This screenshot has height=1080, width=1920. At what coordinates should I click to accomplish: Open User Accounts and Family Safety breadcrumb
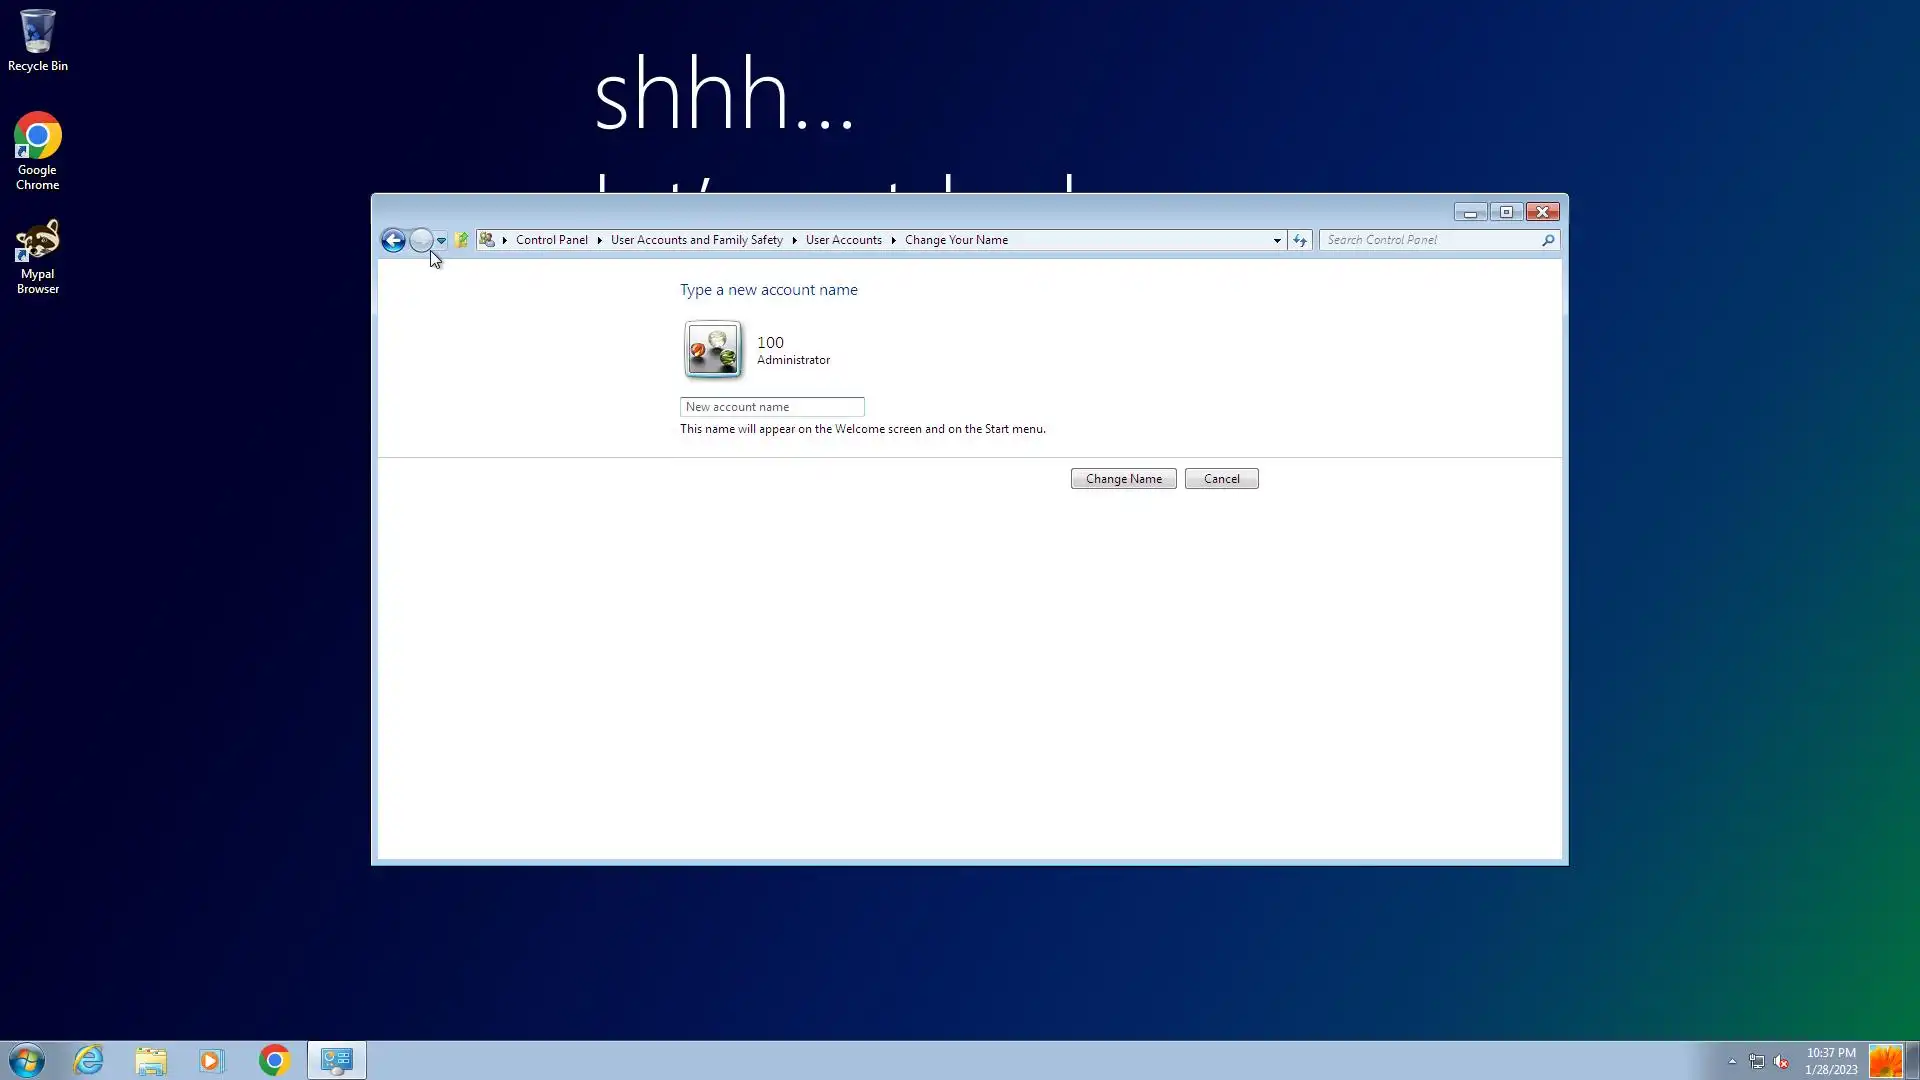696,240
